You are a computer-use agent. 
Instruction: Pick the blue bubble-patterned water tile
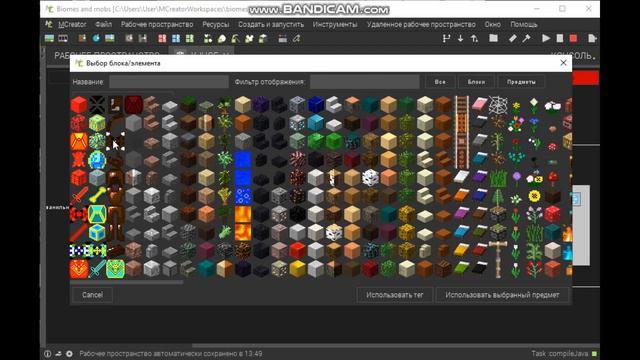click(243, 196)
